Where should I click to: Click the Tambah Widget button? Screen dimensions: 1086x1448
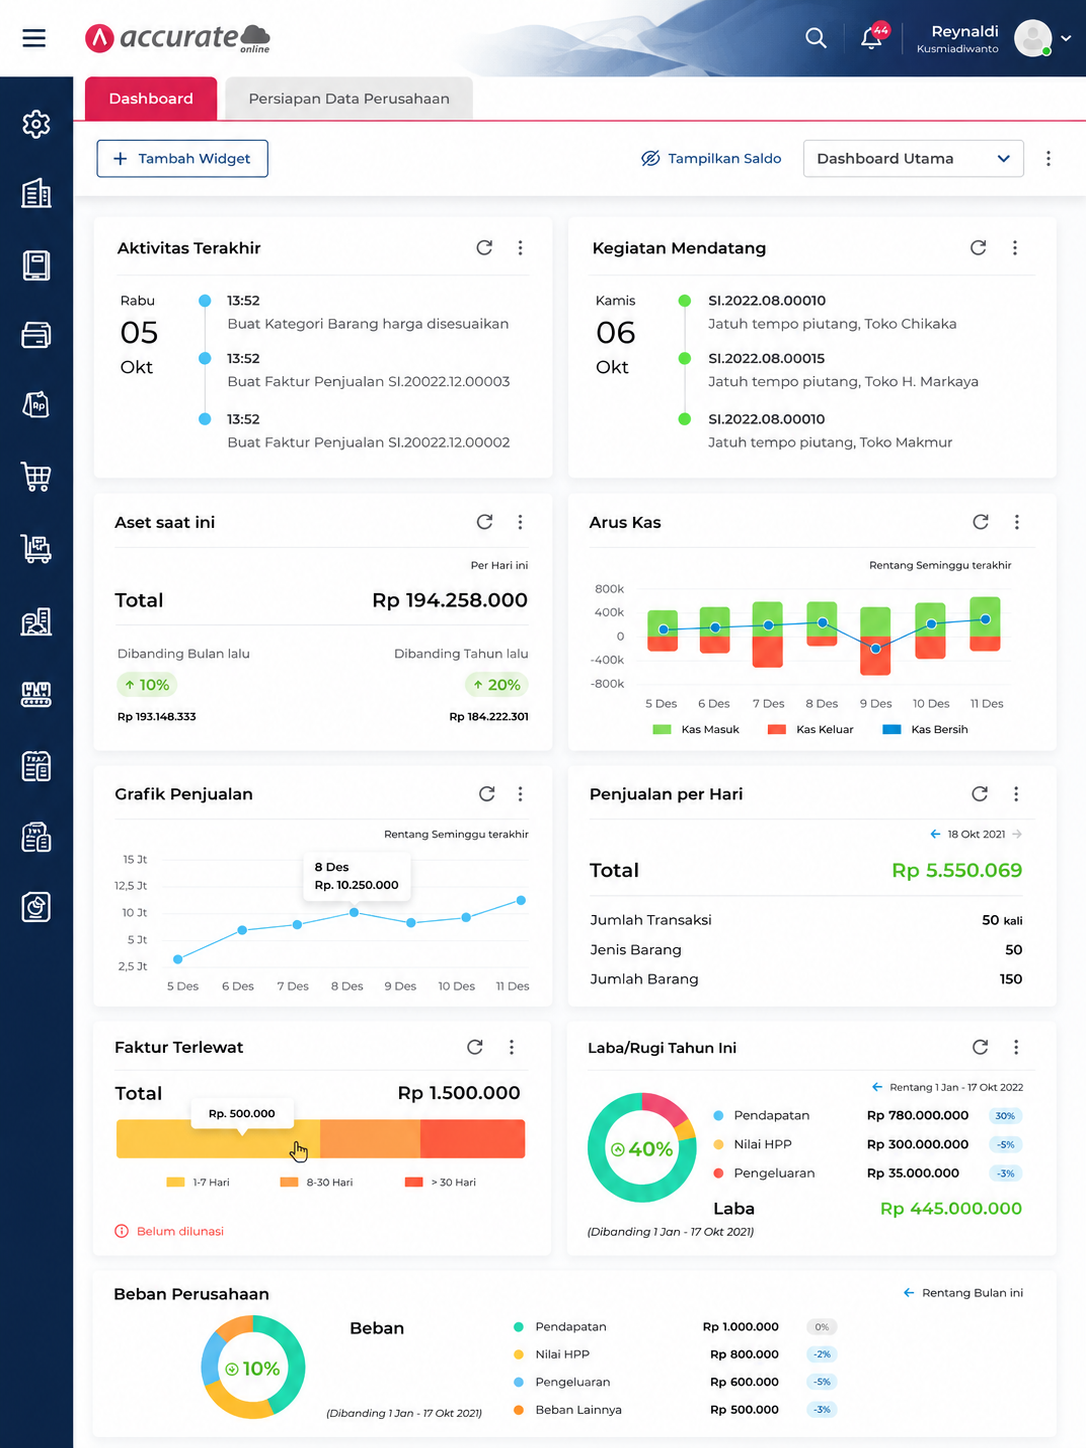(x=182, y=158)
